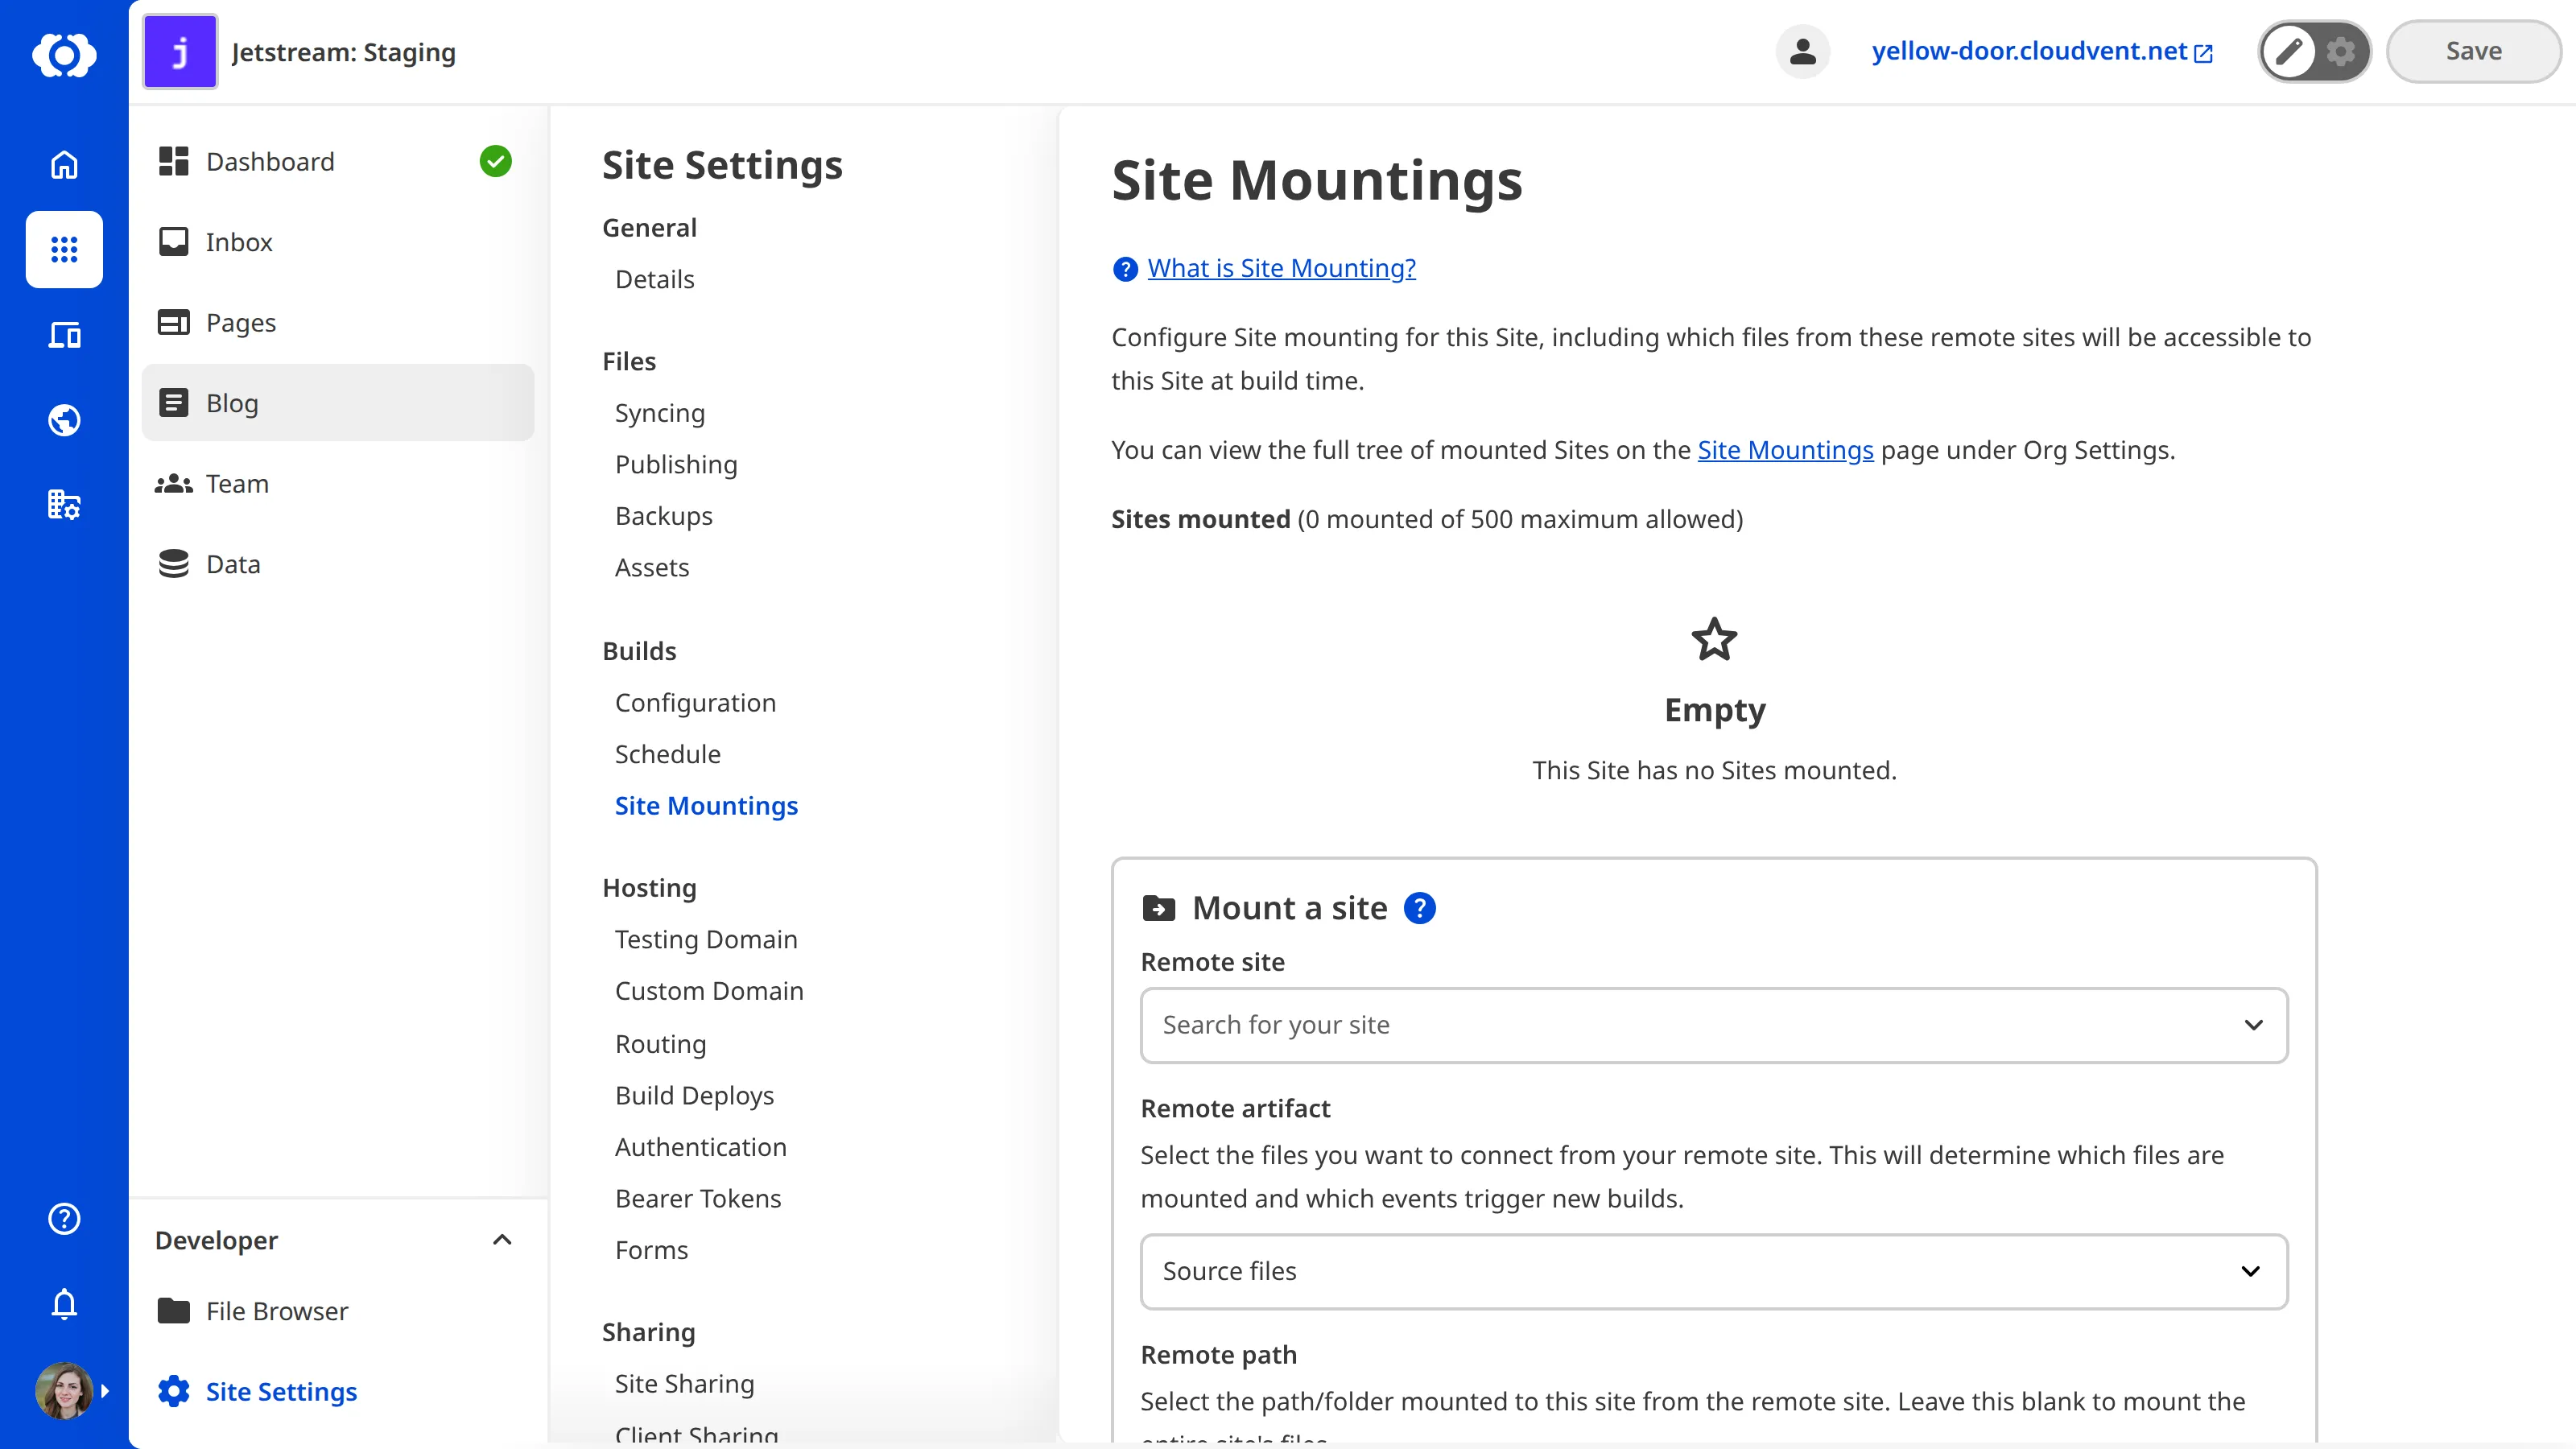Click the purple Jetstream site icon
The width and height of the screenshot is (2576, 1449).
[180, 52]
